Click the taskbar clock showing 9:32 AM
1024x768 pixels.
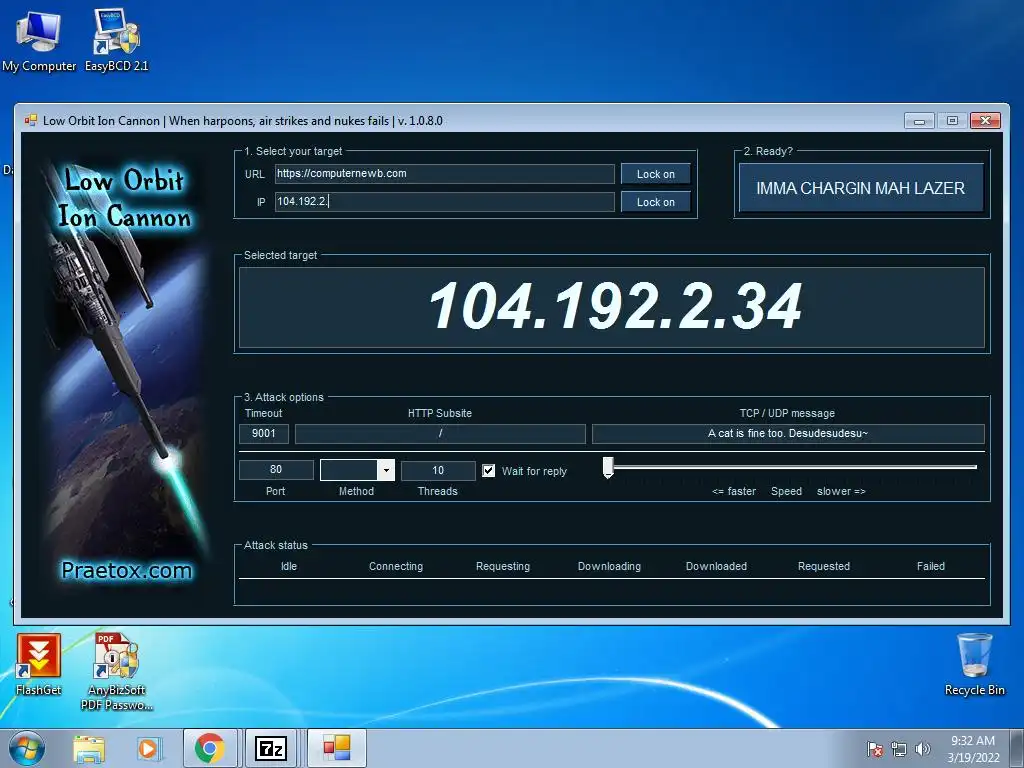(x=973, y=748)
